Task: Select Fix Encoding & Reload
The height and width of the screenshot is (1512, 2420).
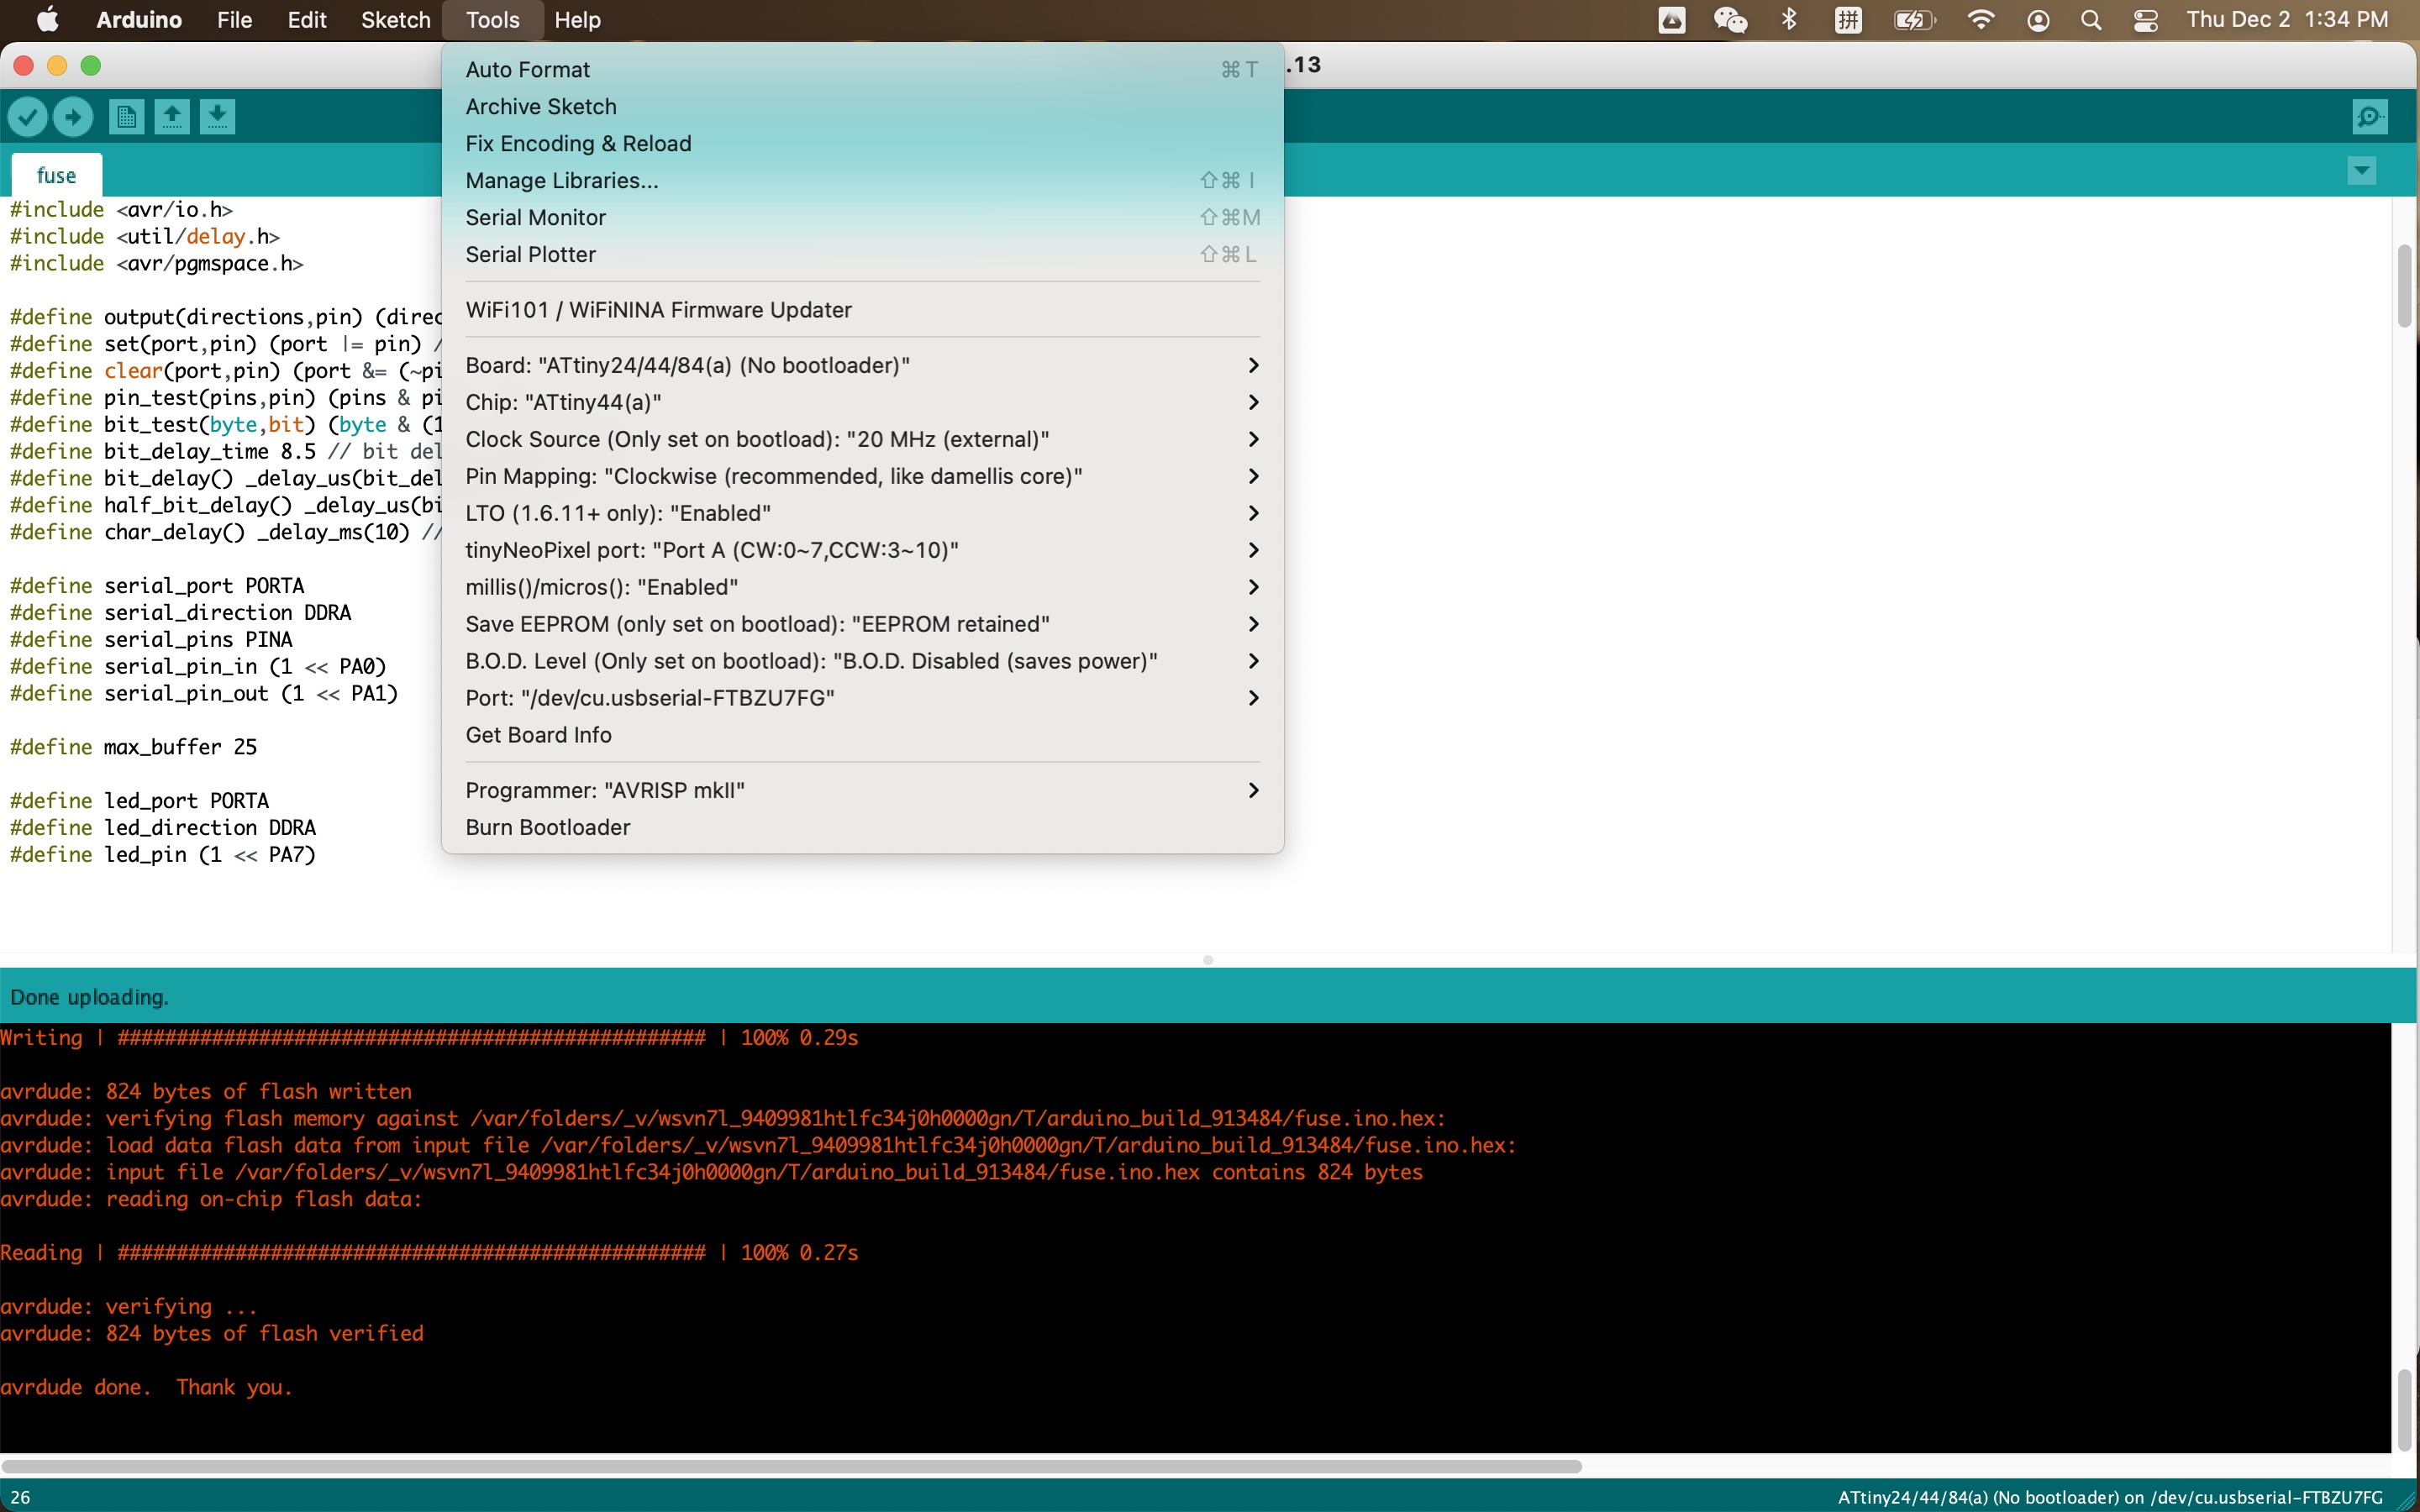Action: click(x=862, y=143)
